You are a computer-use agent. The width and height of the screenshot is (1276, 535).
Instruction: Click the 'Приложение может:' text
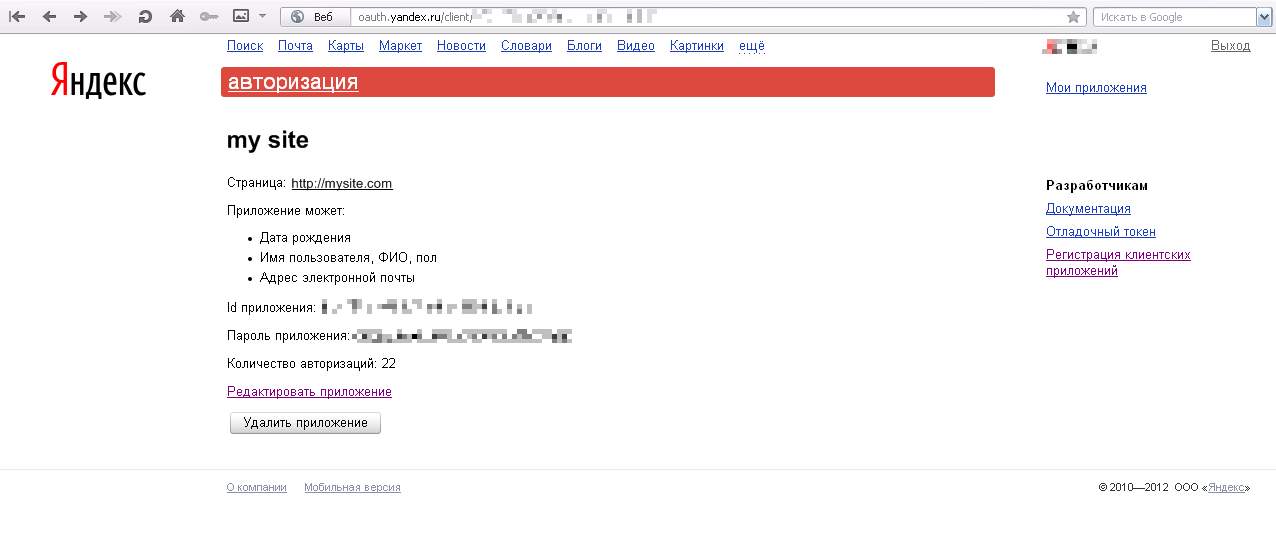coord(286,211)
